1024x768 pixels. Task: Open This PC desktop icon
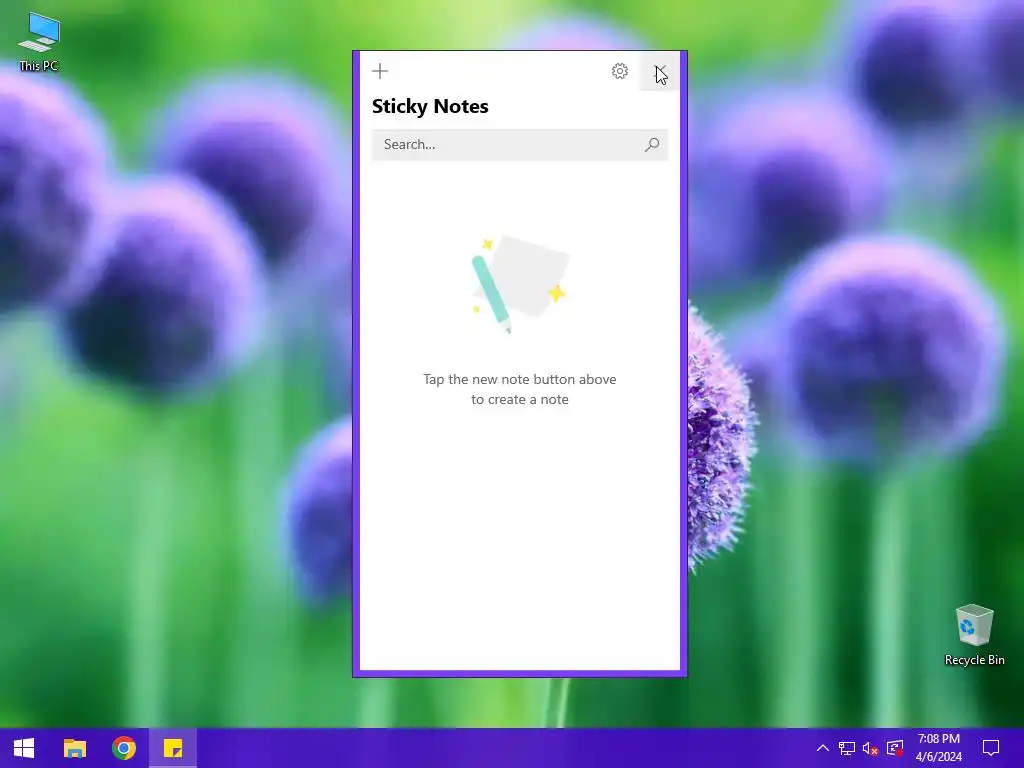tap(39, 42)
